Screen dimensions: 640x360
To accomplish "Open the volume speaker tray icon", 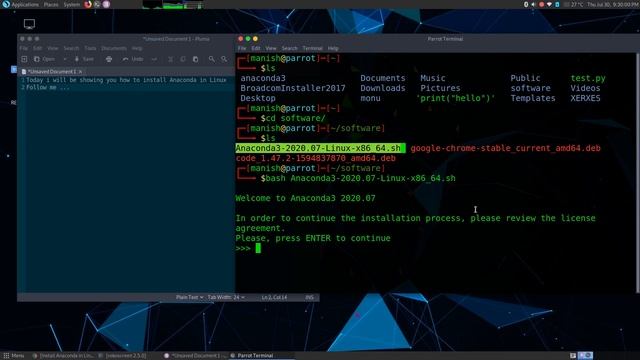I will coord(533,4).
